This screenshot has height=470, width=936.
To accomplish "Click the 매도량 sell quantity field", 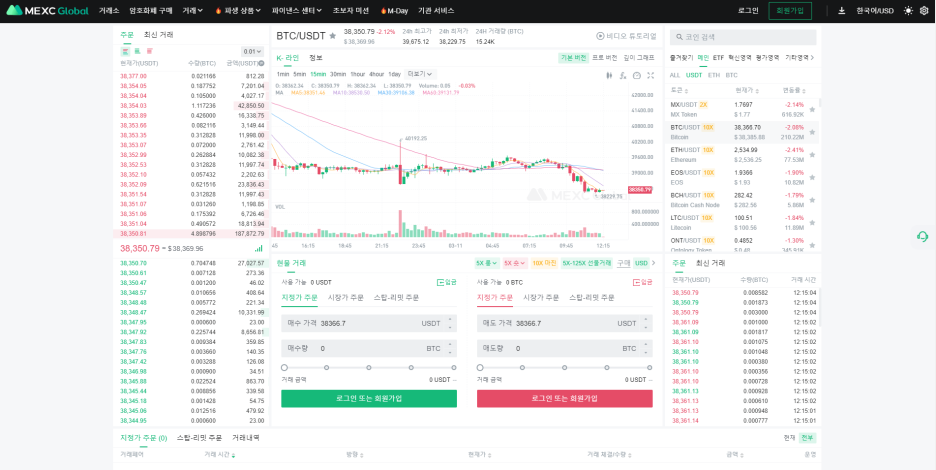I will pos(565,348).
